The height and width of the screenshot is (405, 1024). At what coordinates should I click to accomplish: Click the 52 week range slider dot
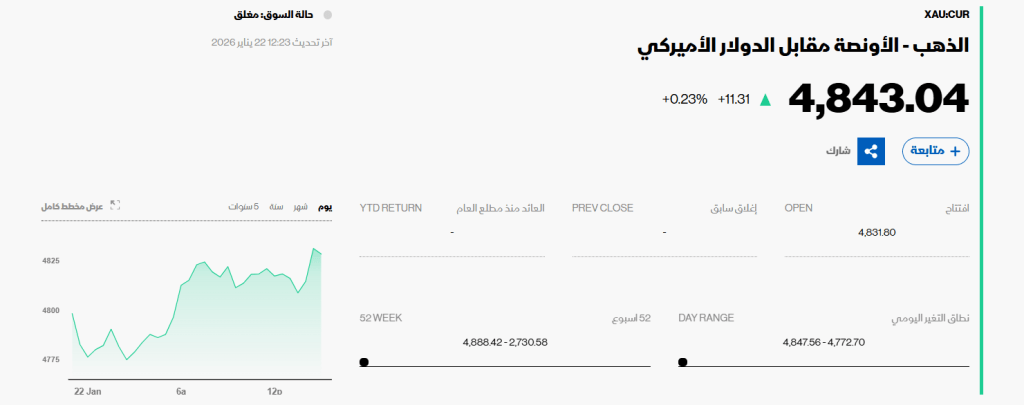pos(364,362)
